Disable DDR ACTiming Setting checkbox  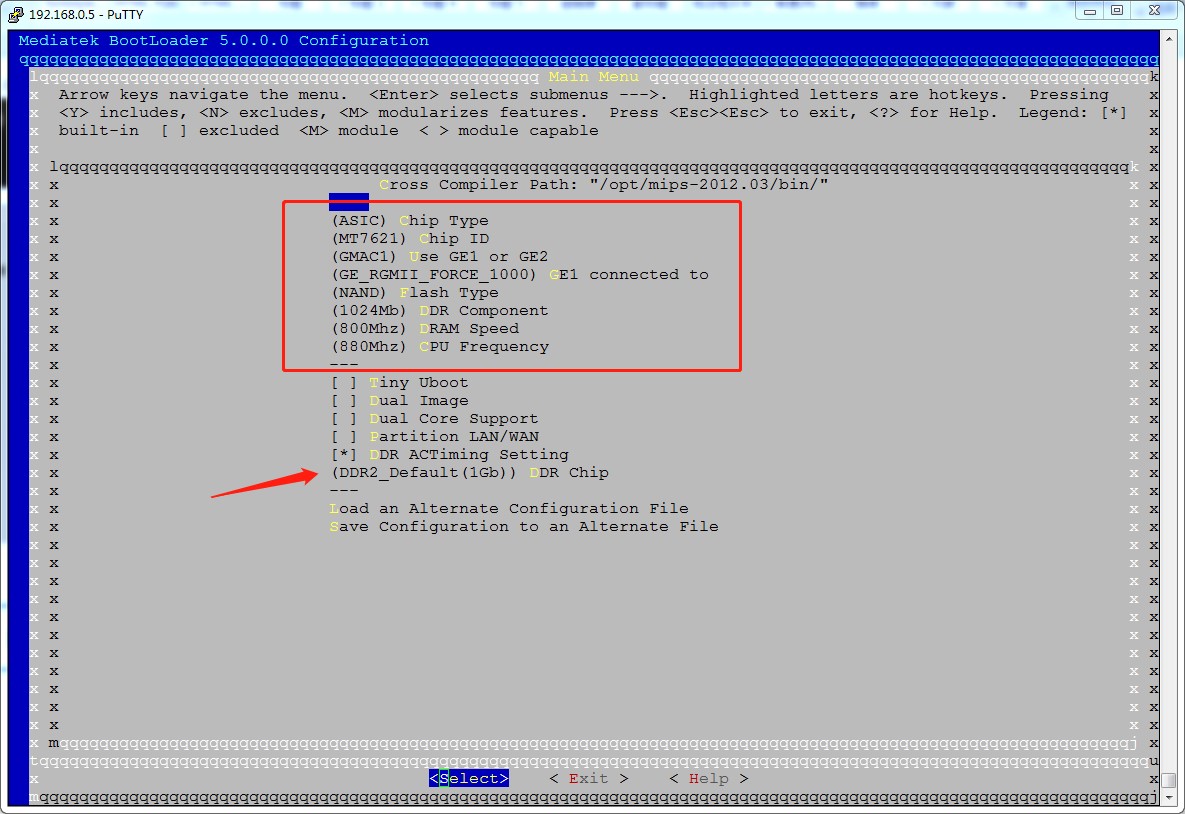pyautogui.click(x=344, y=455)
